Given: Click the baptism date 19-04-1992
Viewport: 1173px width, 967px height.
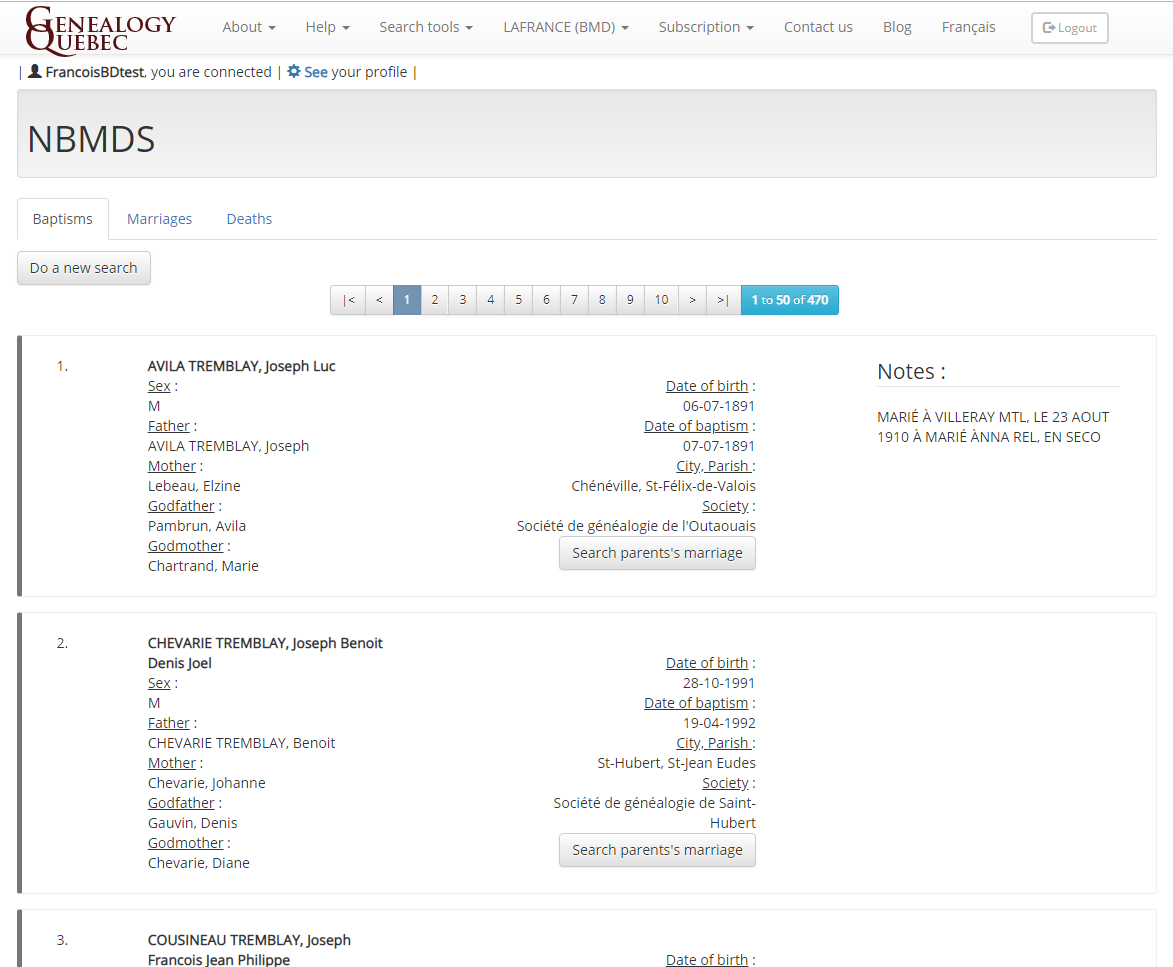Looking at the screenshot, I should click(x=719, y=723).
